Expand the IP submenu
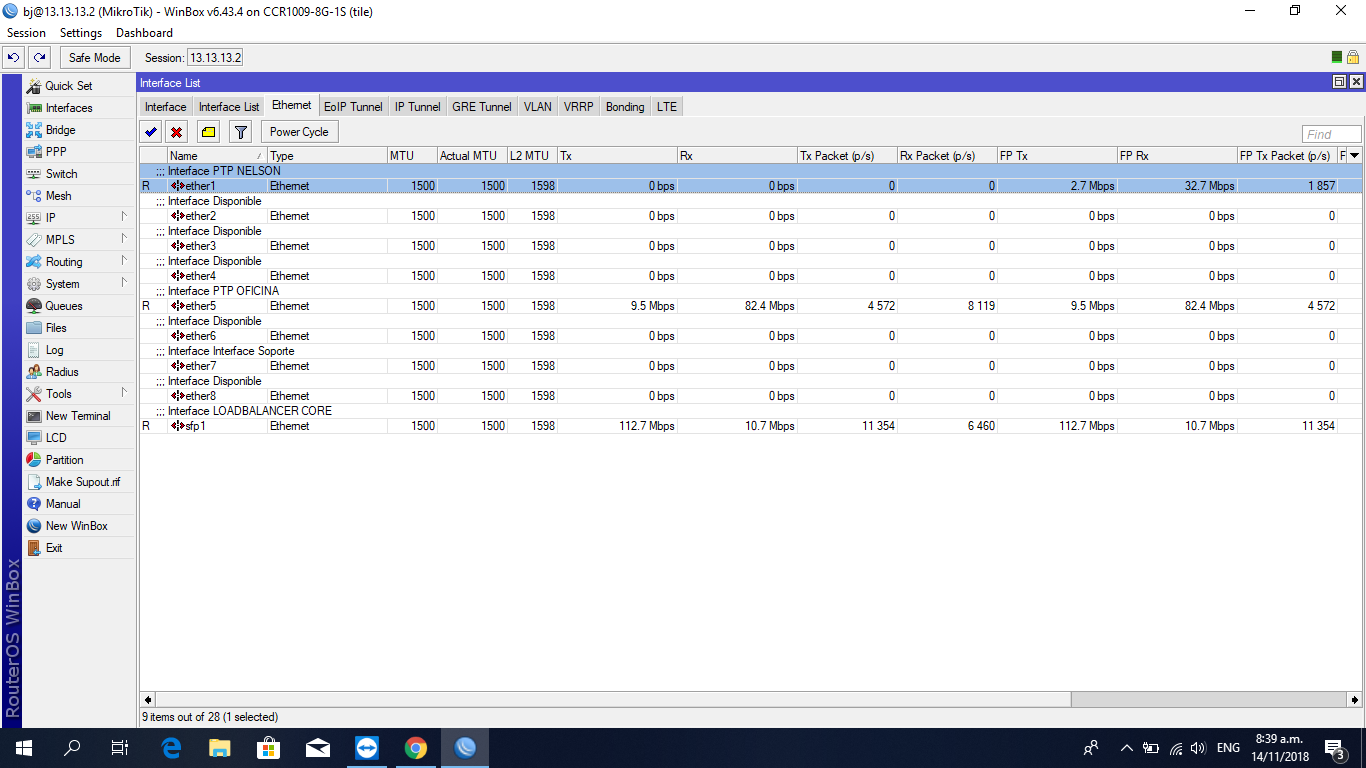Image resolution: width=1366 pixels, height=768 pixels. pos(79,218)
